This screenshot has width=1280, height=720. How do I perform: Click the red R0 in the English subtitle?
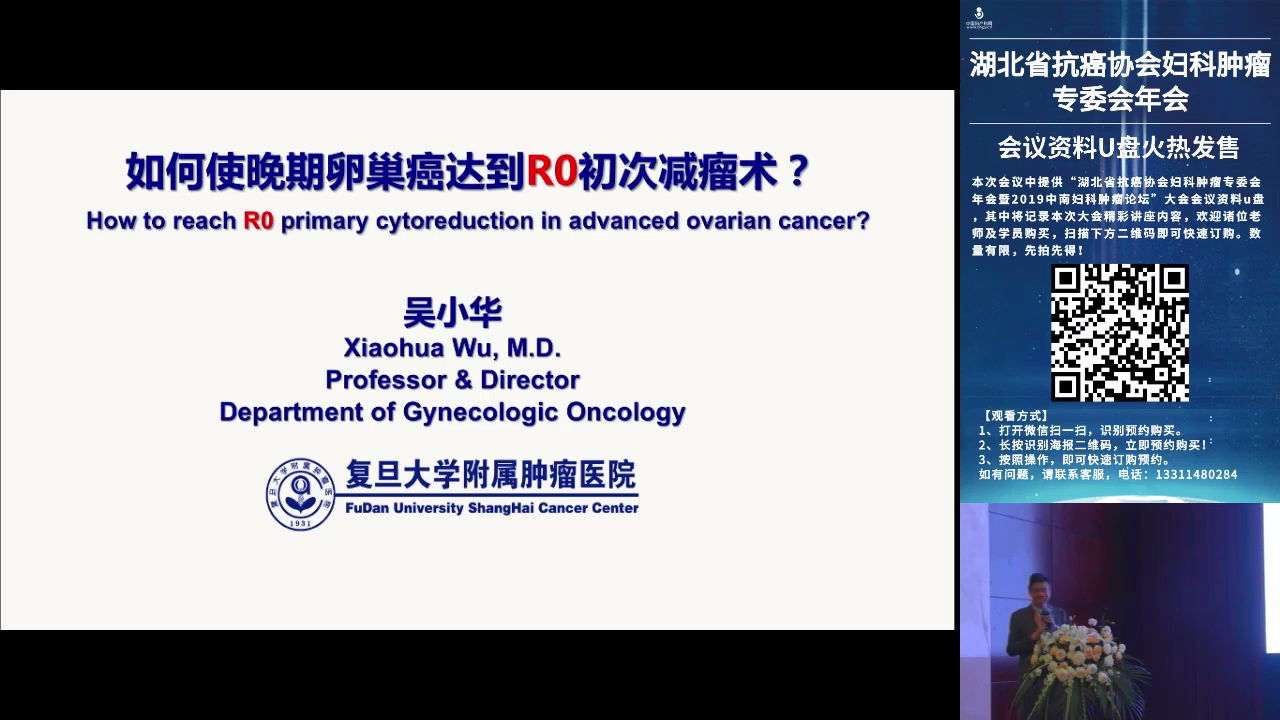pyautogui.click(x=258, y=221)
